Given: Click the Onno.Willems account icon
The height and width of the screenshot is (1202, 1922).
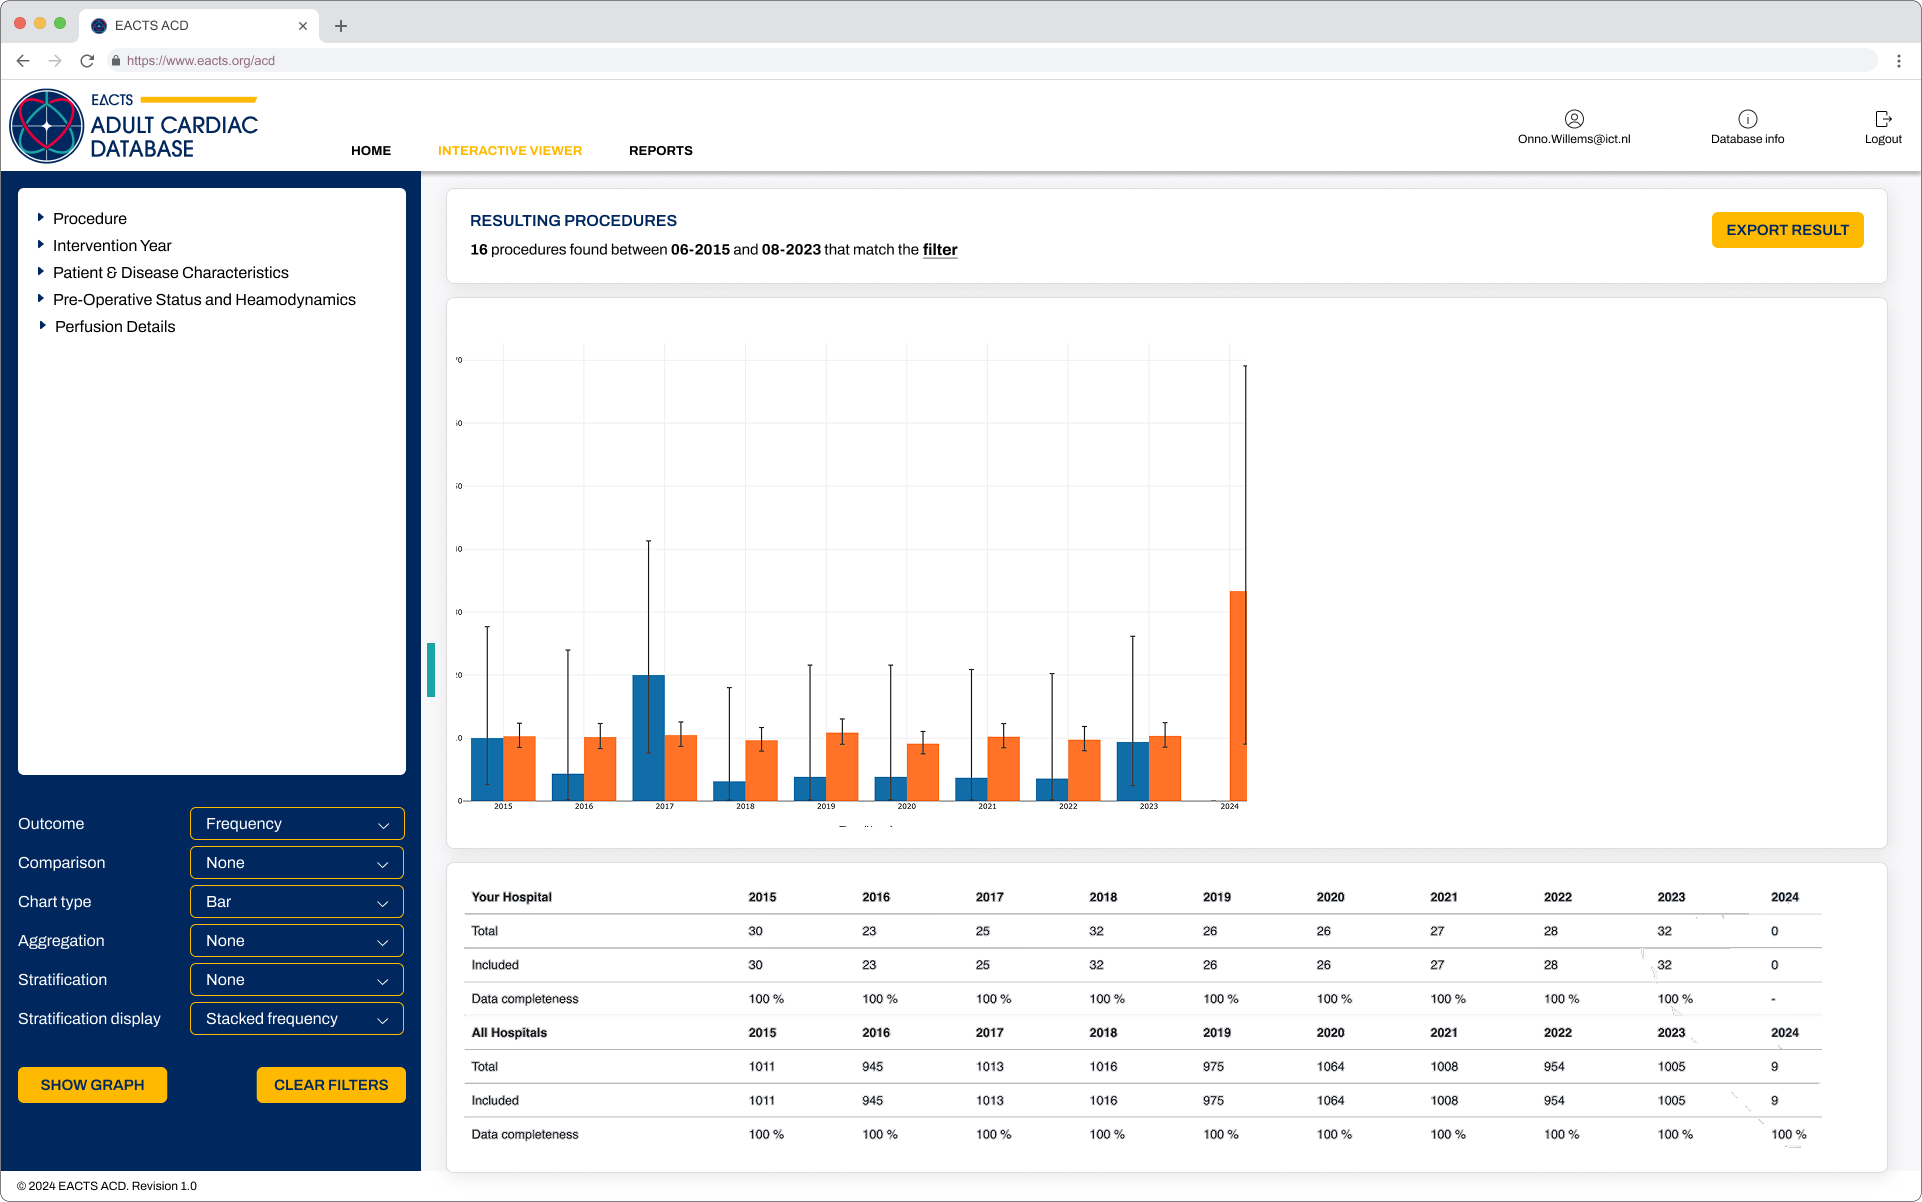Looking at the screenshot, I should [1574, 119].
